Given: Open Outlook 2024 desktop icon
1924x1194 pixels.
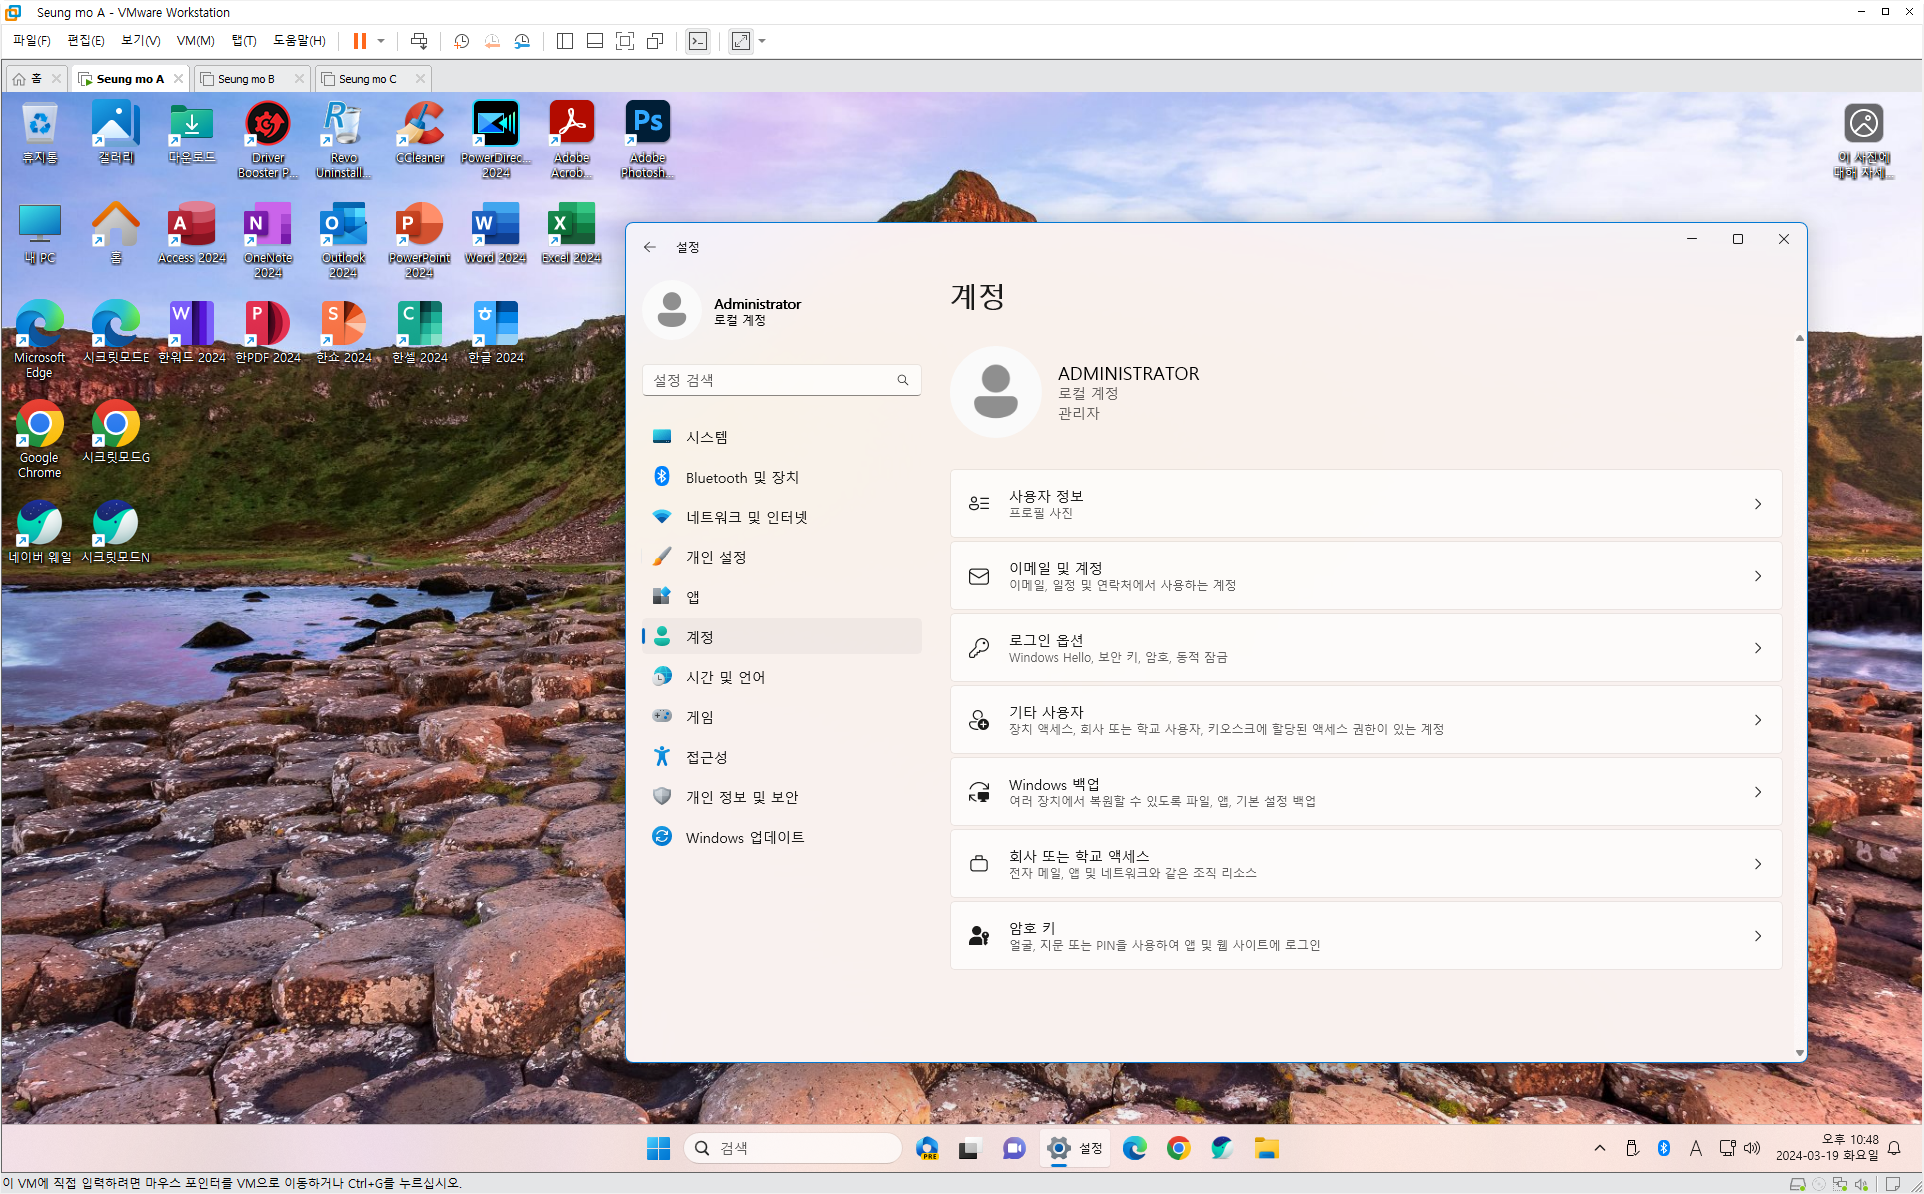Looking at the screenshot, I should tap(343, 240).
